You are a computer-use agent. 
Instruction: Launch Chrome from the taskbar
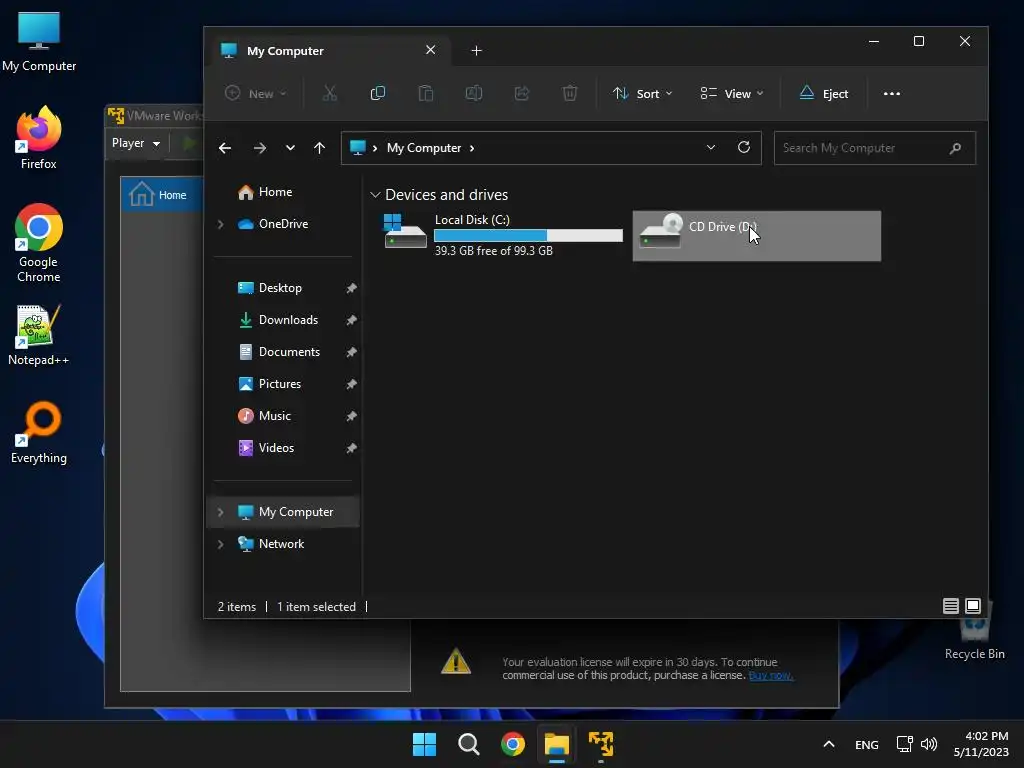[513, 744]
